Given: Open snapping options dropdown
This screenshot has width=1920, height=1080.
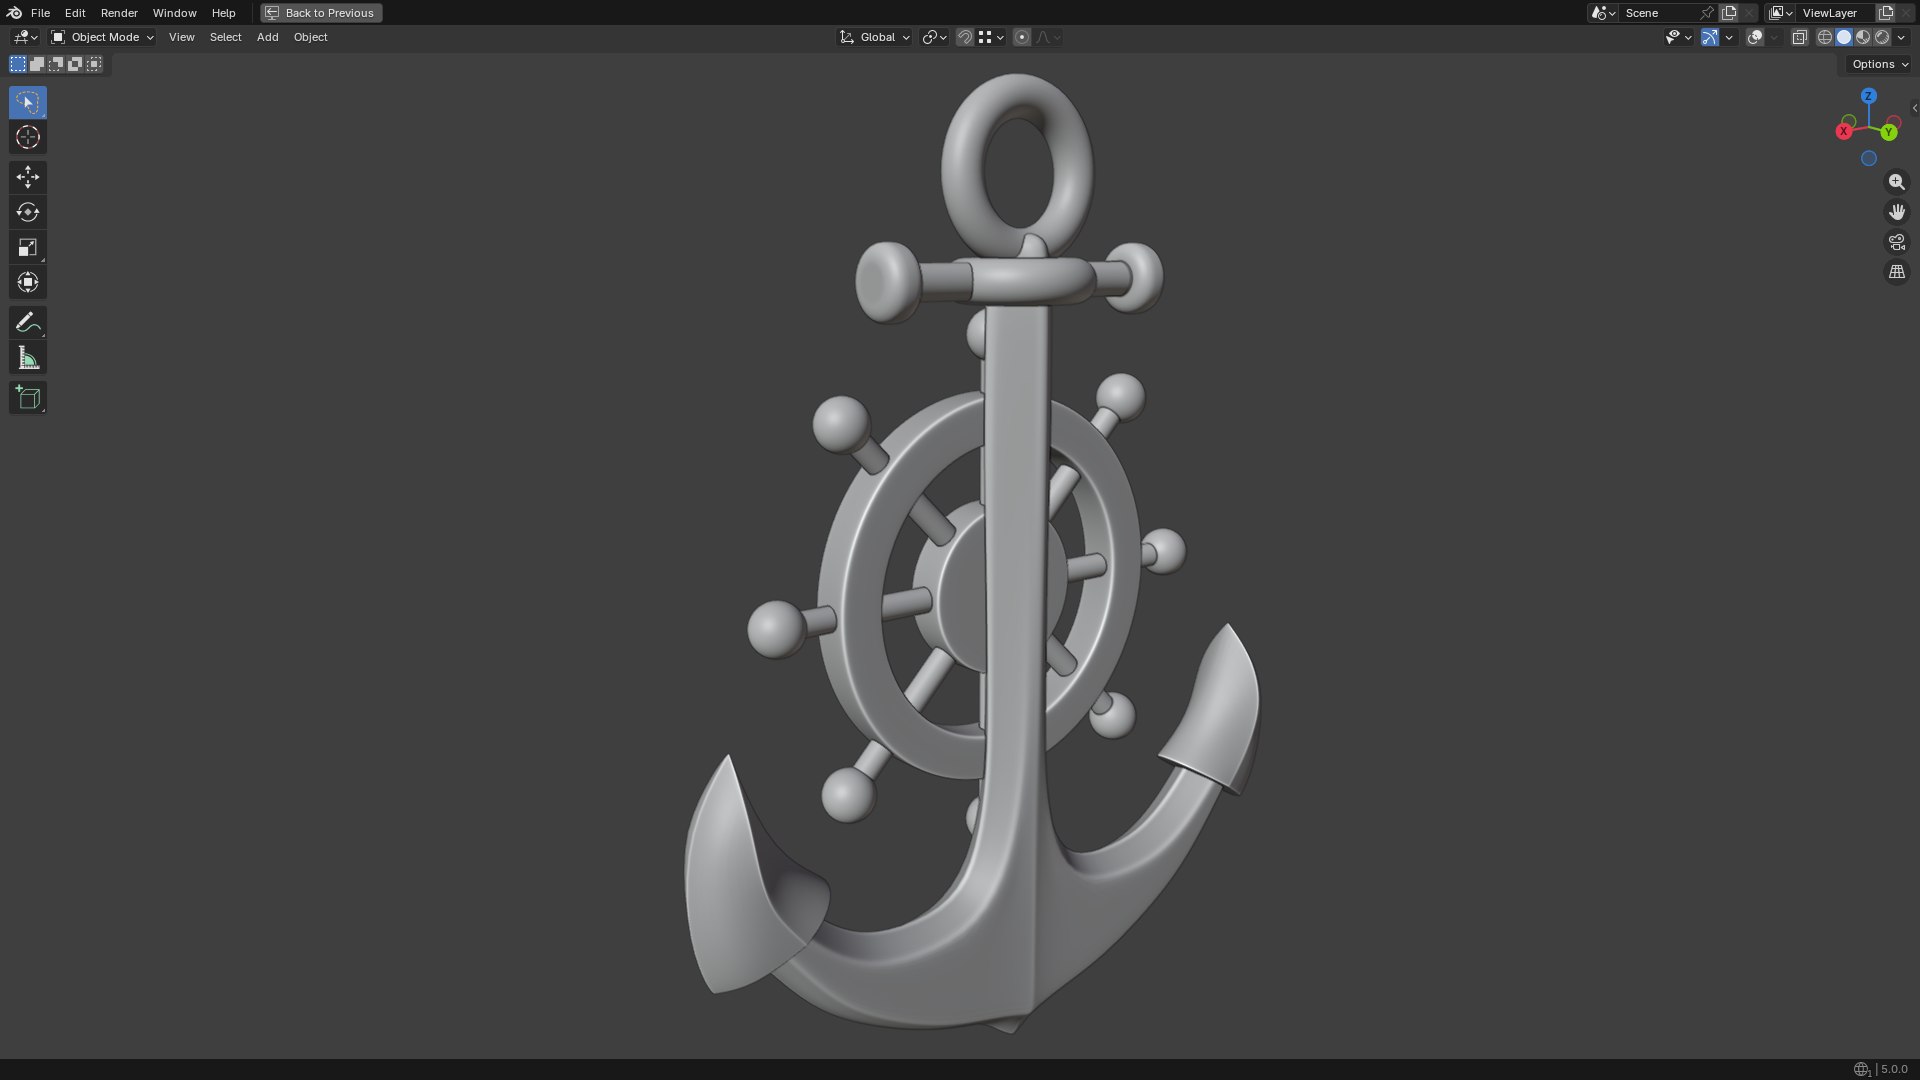Looking at the screenshot, I should pos(992,37).
